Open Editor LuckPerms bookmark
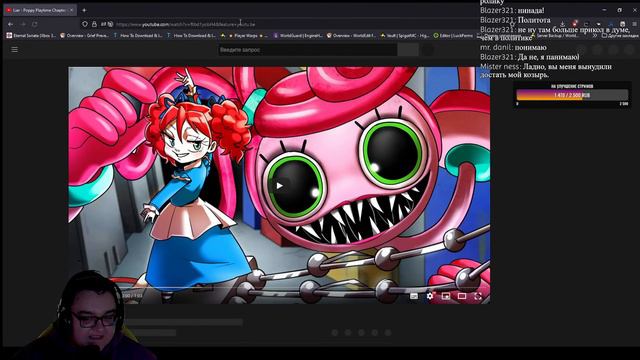The image size is (640, 360). pyautogui.click(x=453, y=36)
